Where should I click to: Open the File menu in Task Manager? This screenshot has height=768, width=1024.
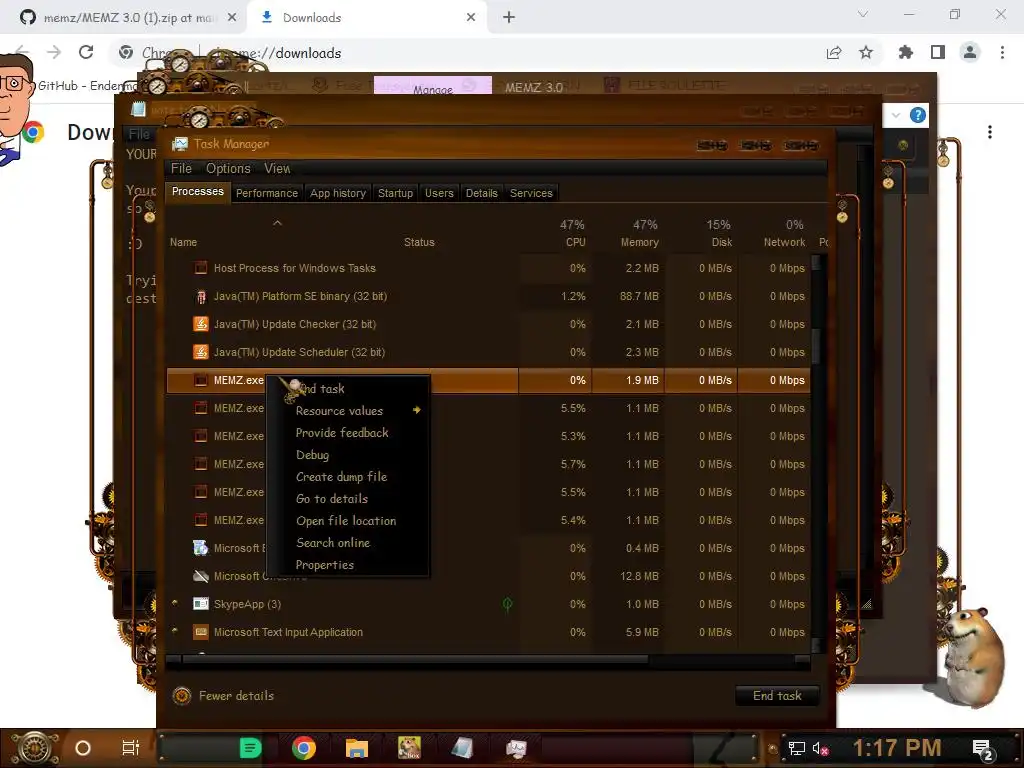pos(181,168)
